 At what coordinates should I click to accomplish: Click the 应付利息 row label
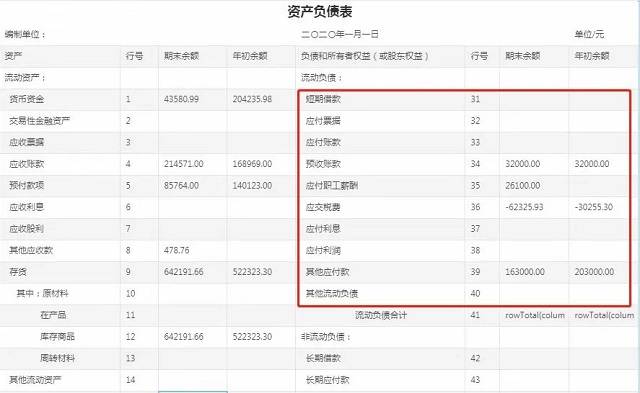323,229
